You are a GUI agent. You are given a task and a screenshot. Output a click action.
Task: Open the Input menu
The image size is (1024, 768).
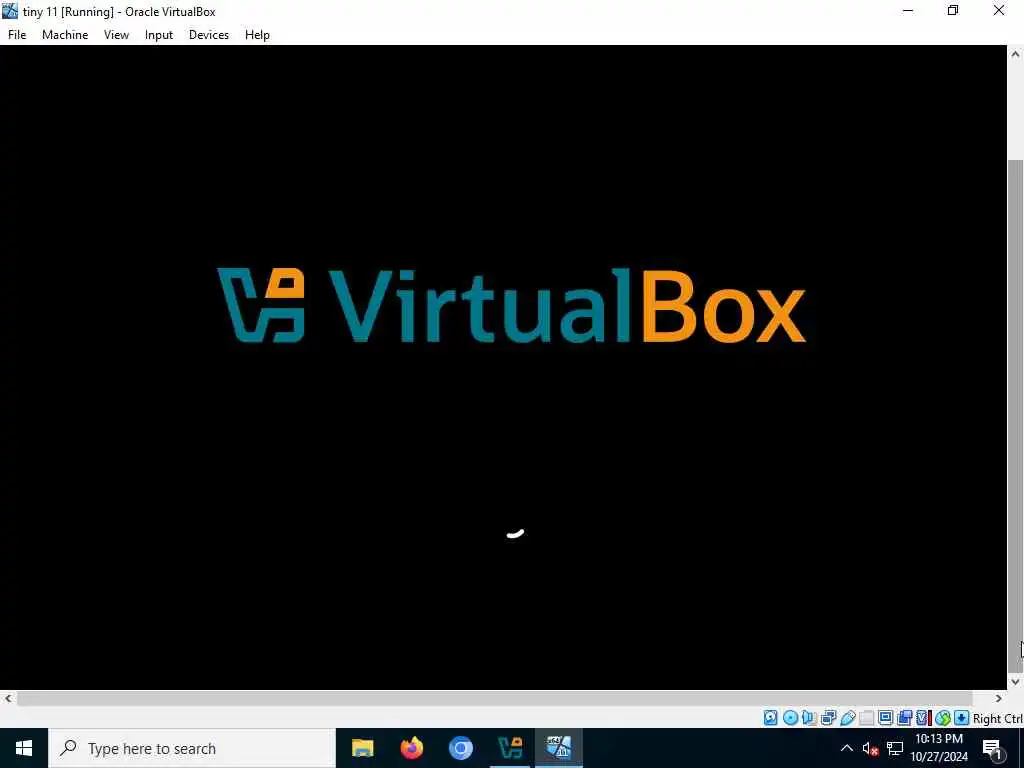(159, 35)
